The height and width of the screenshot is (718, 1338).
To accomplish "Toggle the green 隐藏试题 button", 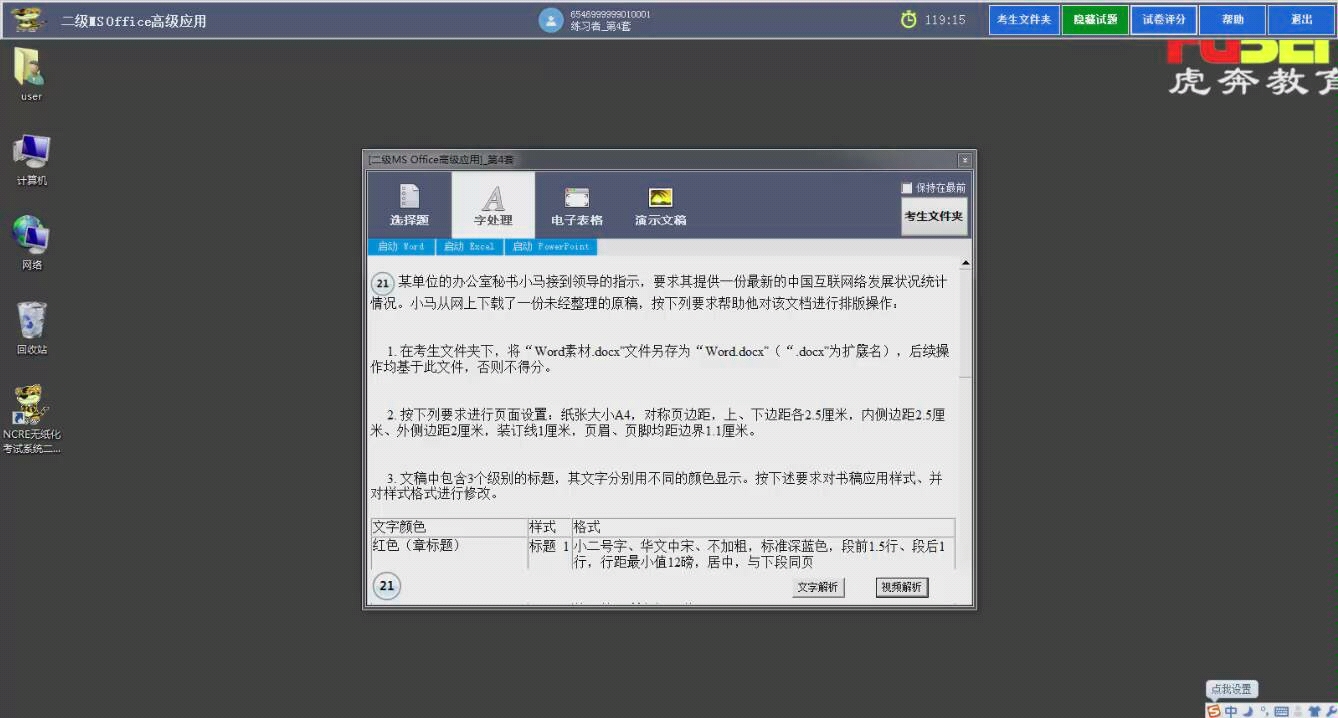I will pyautogui.click(x=1094, y=19).
